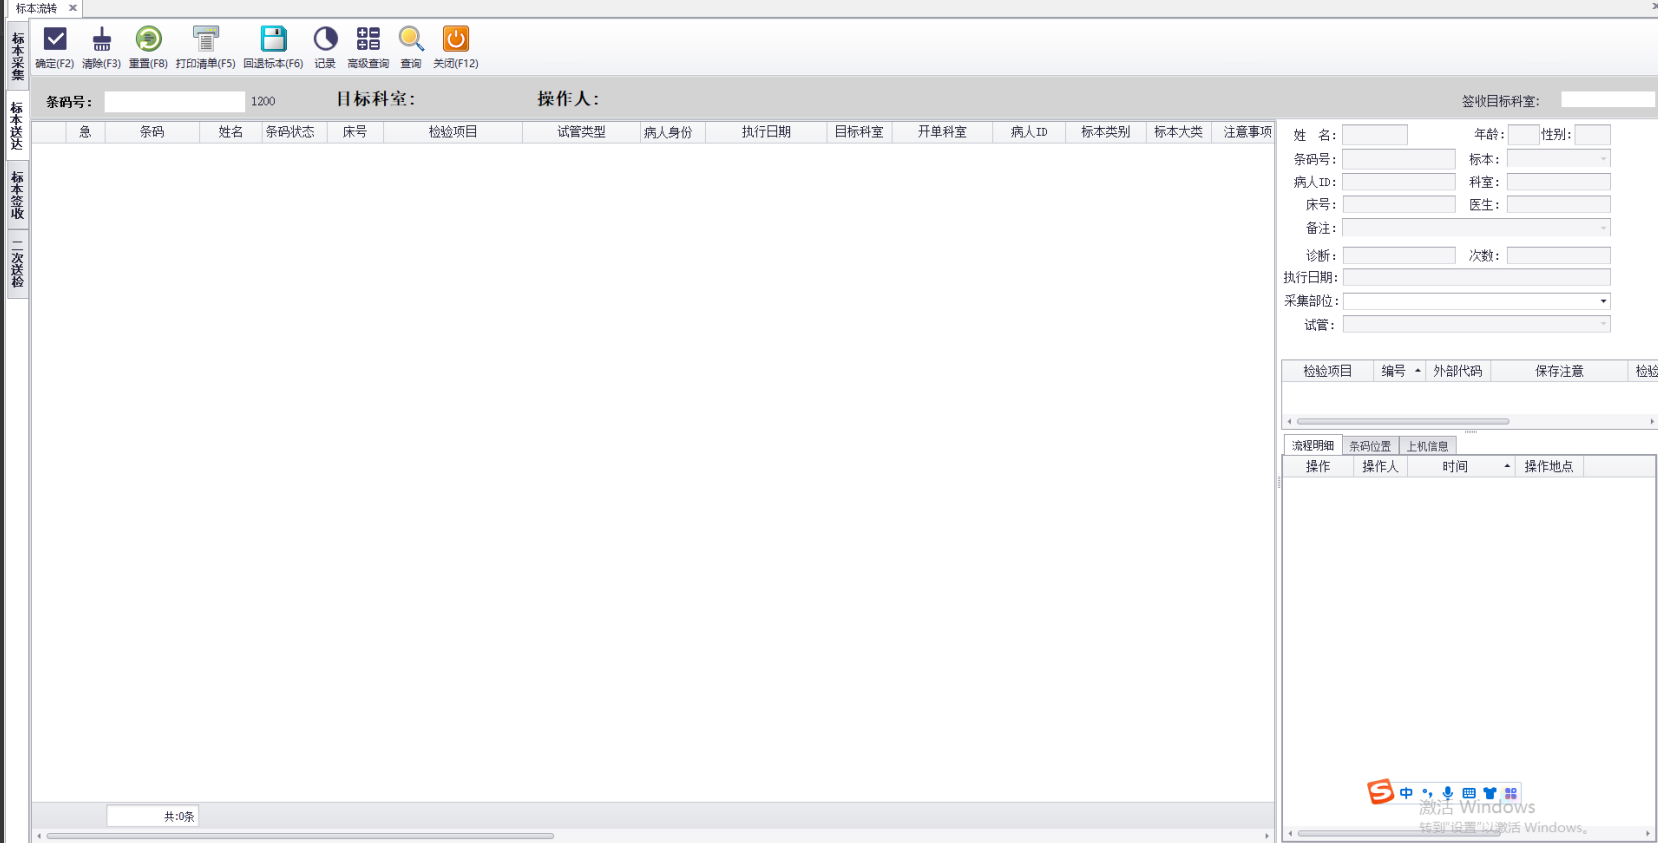
Task: Open the 试管 dropdown
Action: (x=1603, y=324)
